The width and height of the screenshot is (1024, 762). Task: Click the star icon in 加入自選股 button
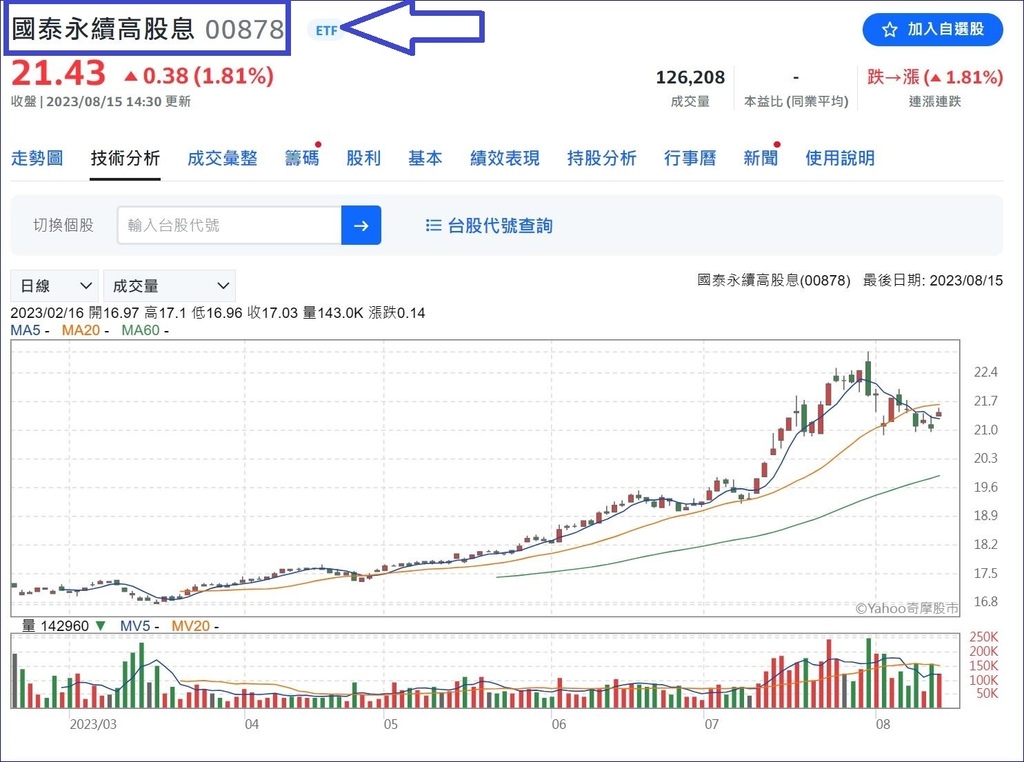point(889,29)
